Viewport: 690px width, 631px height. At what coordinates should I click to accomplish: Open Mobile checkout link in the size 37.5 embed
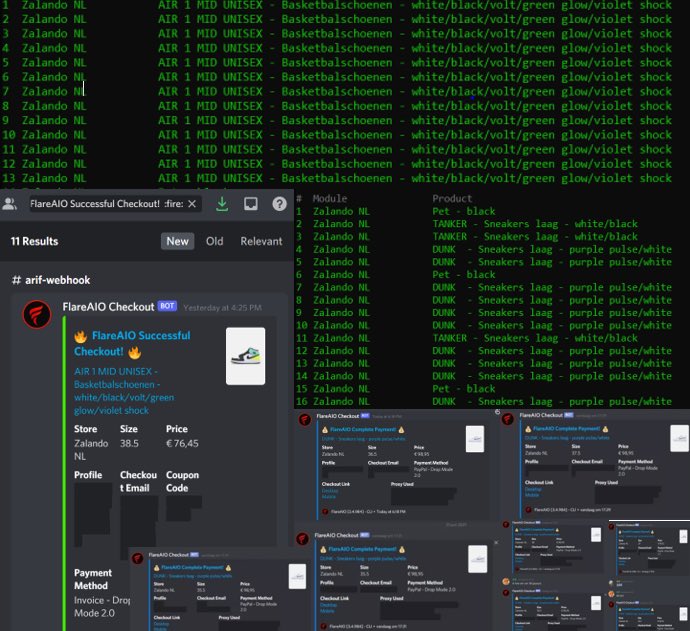click(x=532, y=495)
